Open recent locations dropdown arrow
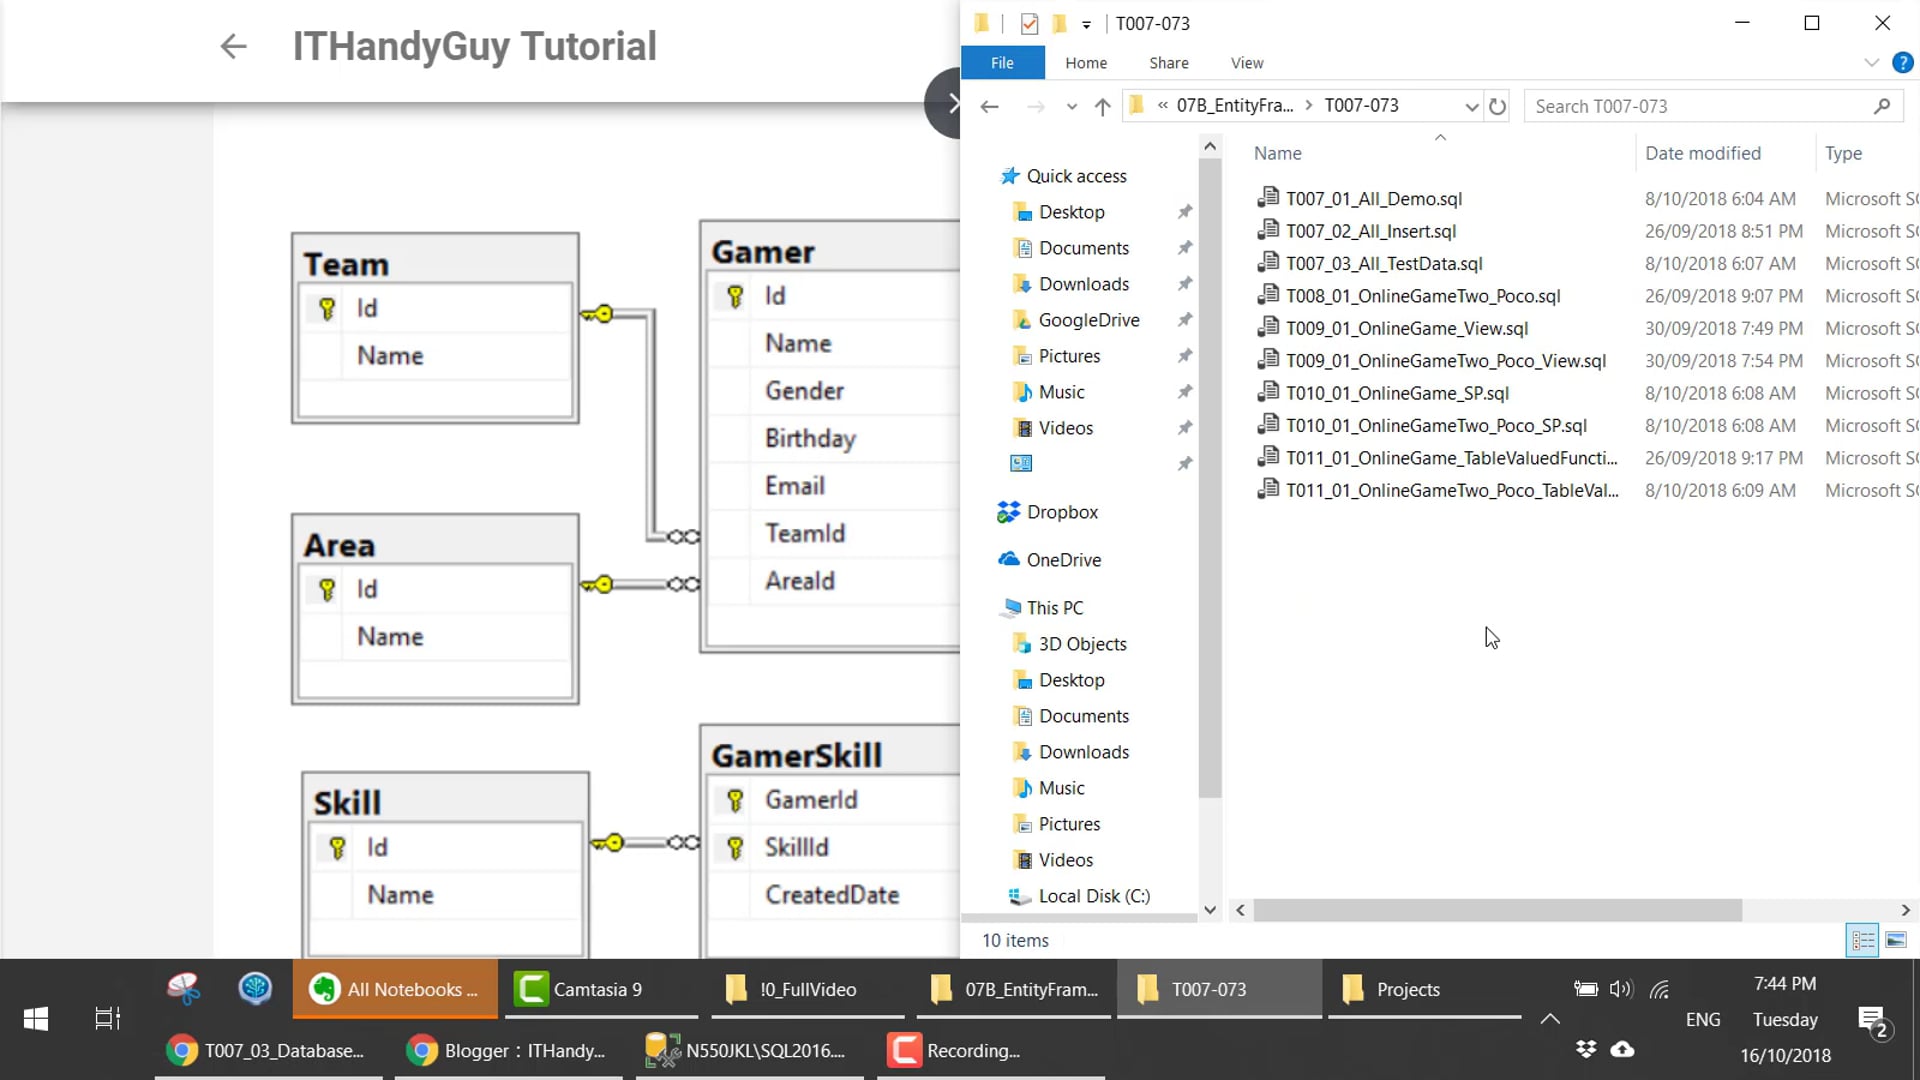The height and width of the screenshot is (1080, 1920). click(1071, 106)
